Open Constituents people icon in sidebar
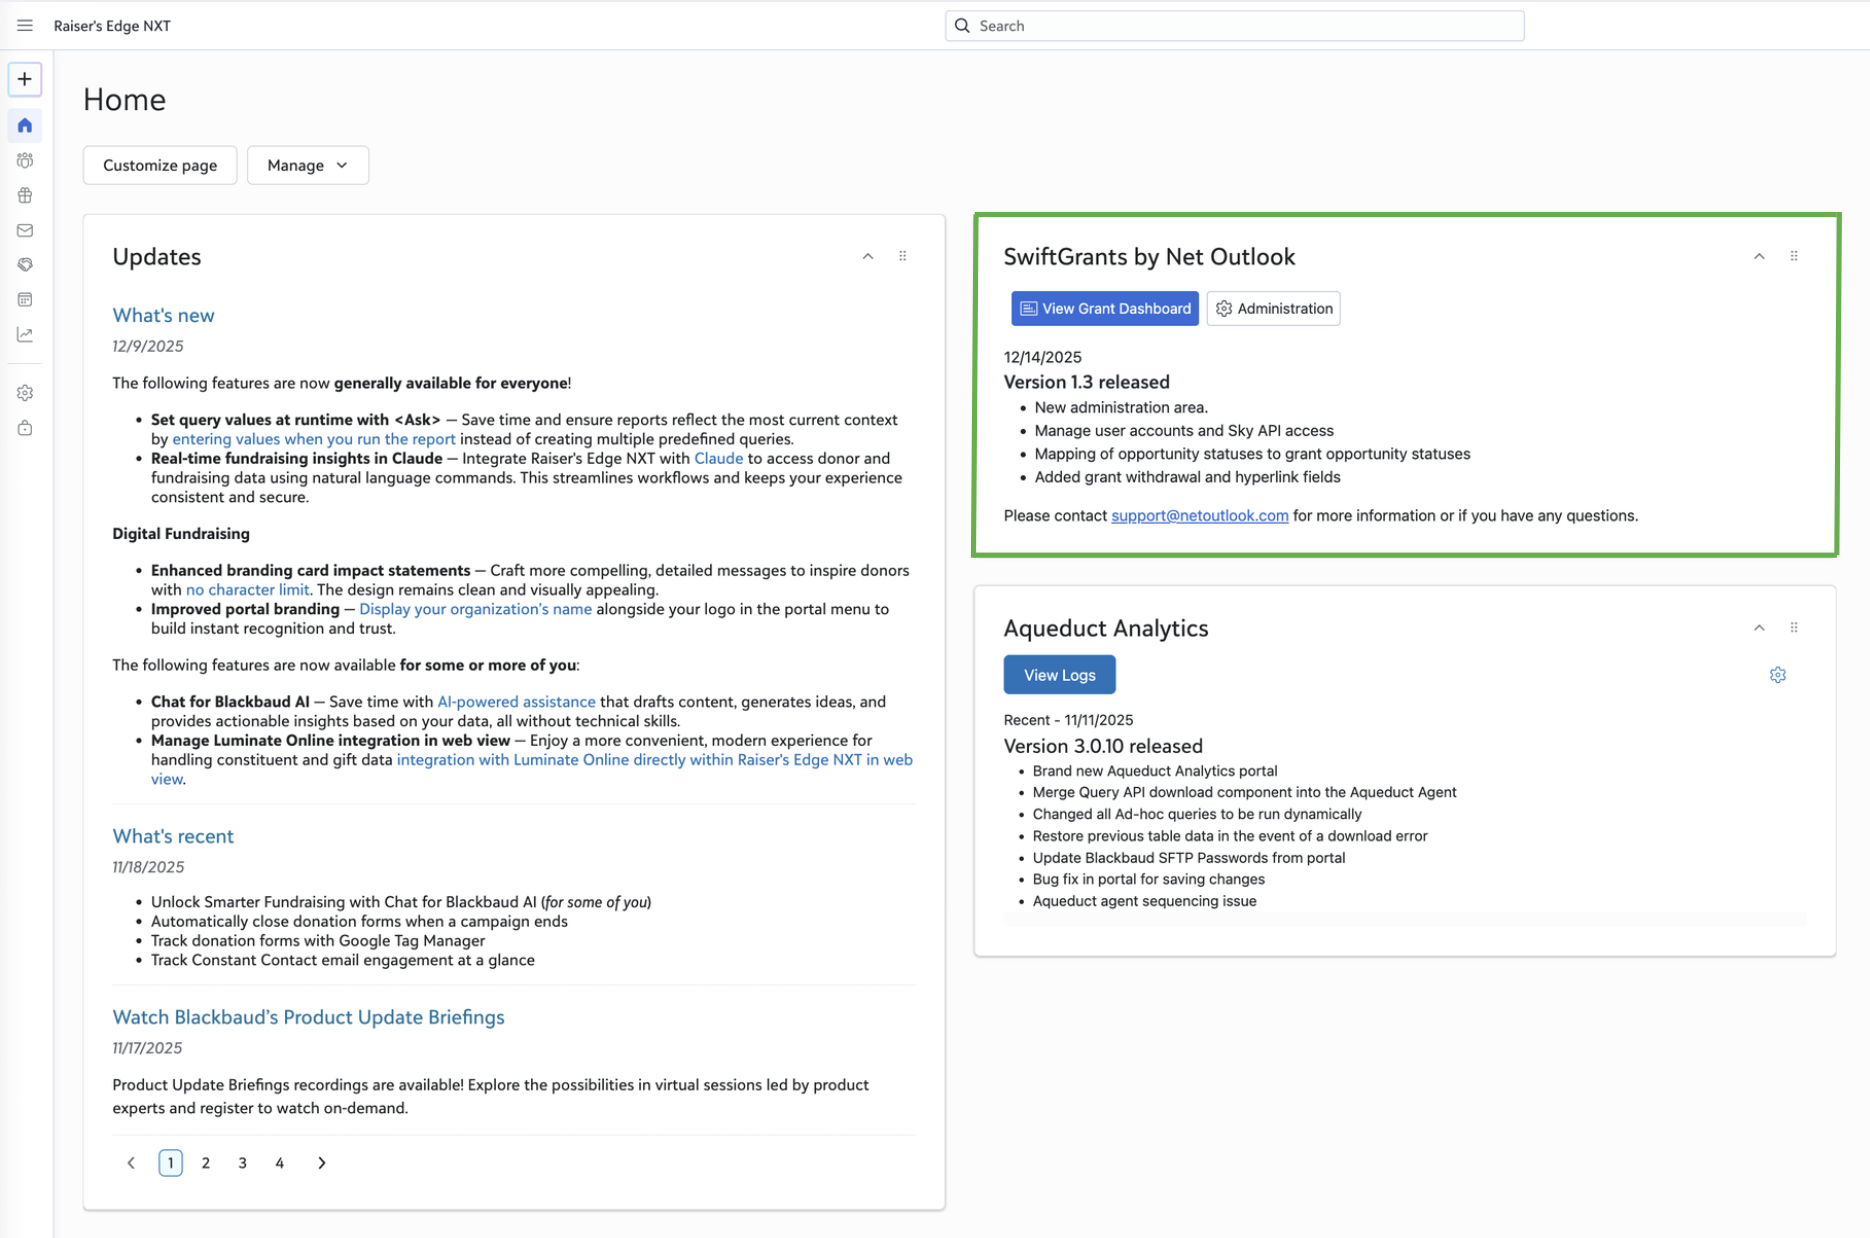 [x=25, y=160]
